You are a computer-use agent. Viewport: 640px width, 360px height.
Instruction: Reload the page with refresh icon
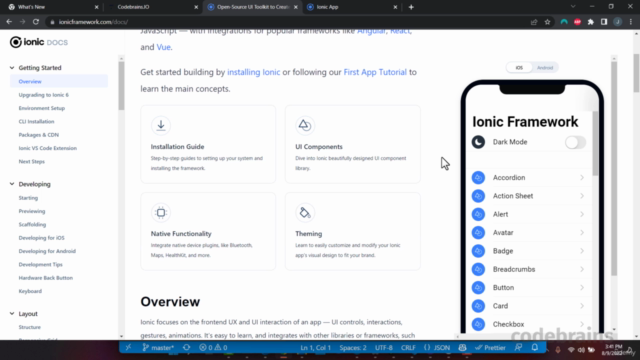(36, 22)
